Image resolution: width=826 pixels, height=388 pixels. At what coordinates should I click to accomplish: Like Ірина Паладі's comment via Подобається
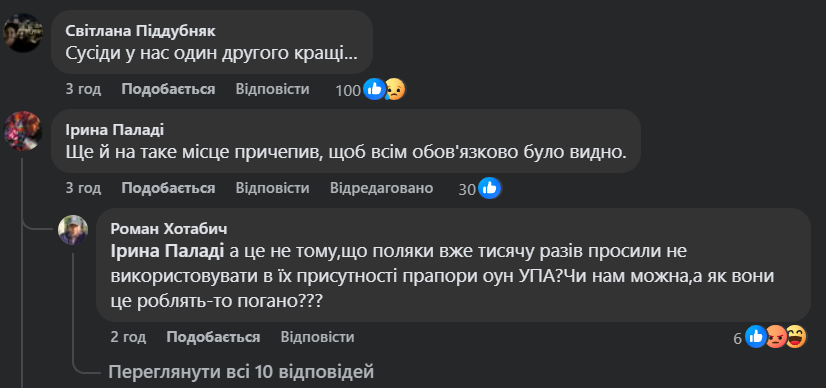tap(168, 188)
